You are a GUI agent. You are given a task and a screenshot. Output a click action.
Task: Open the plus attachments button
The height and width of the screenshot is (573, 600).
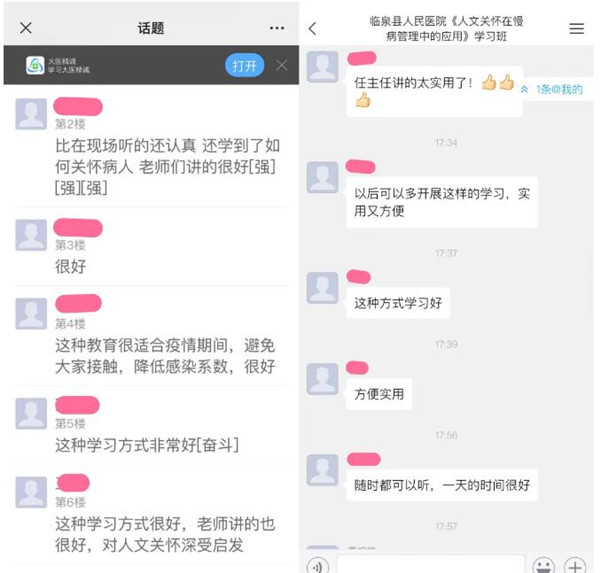(x=575, y=565)
